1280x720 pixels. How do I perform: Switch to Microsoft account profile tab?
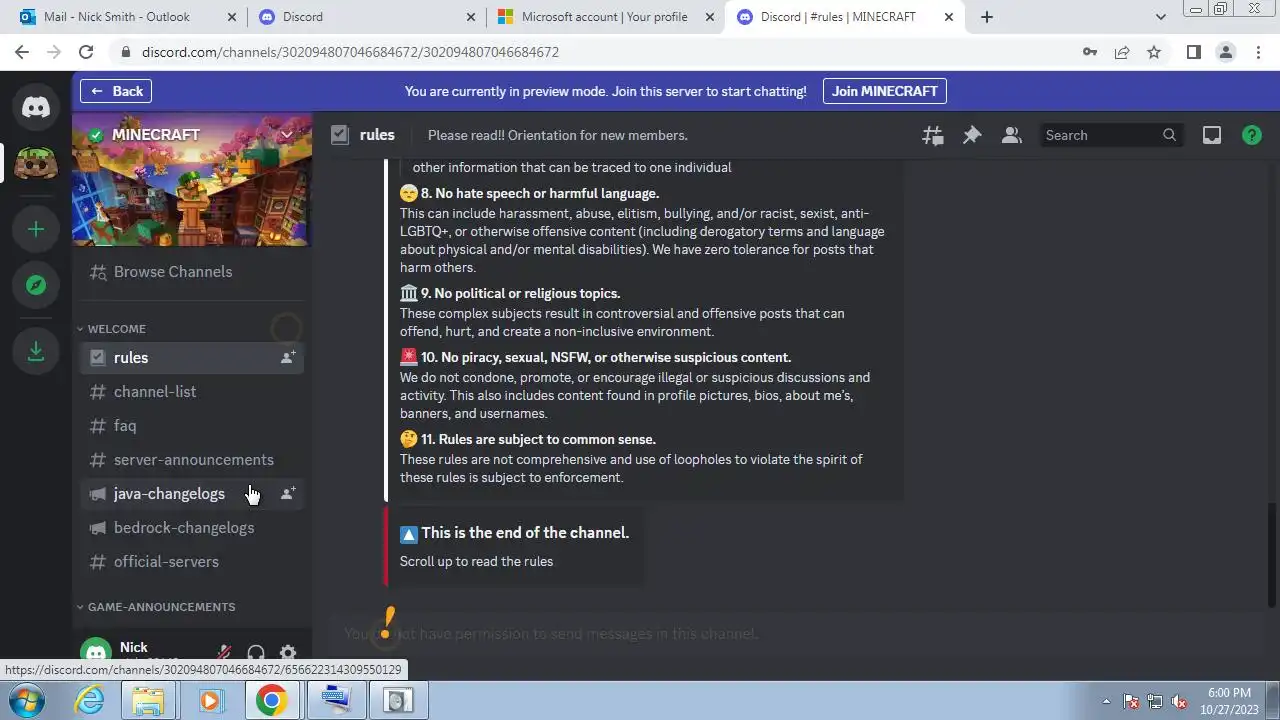[607, 17]
